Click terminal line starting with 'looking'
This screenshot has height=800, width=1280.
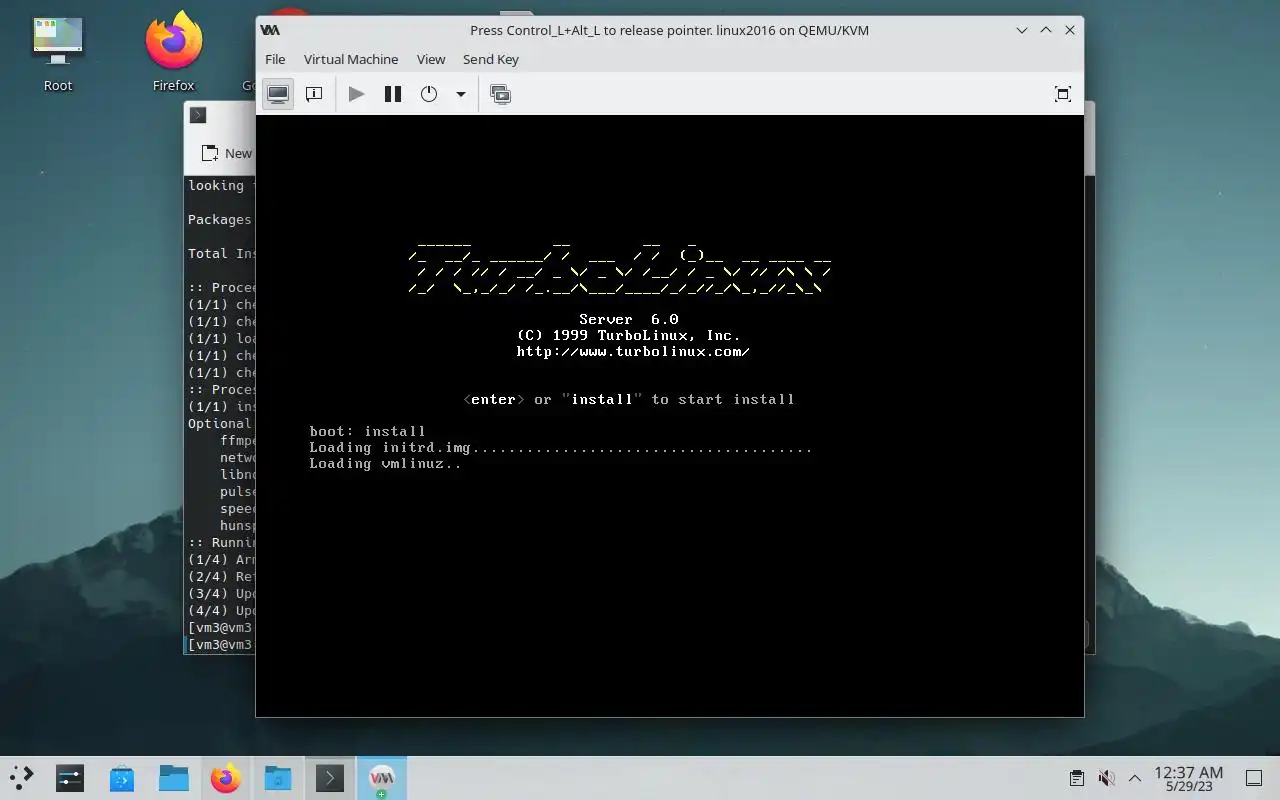[x=220, y=186]
